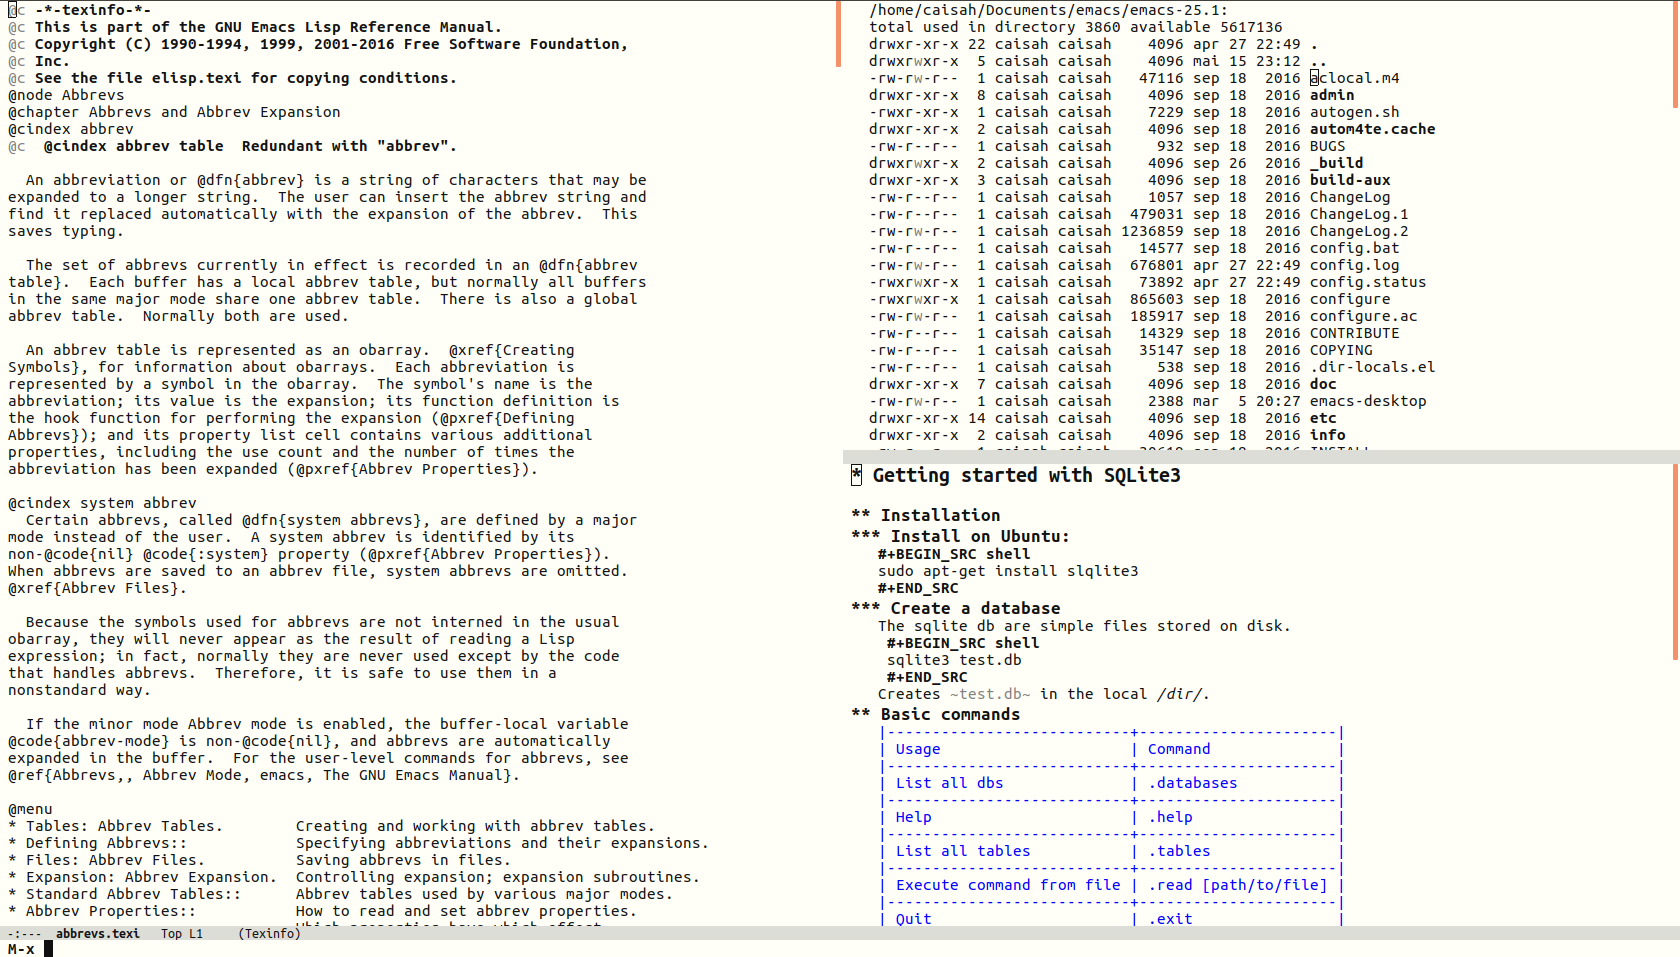Click the dired path header /home/caisah/Documents/emacs/emacs-25.1
This screenshot has height=957, width=1680.
[1048, 10]
